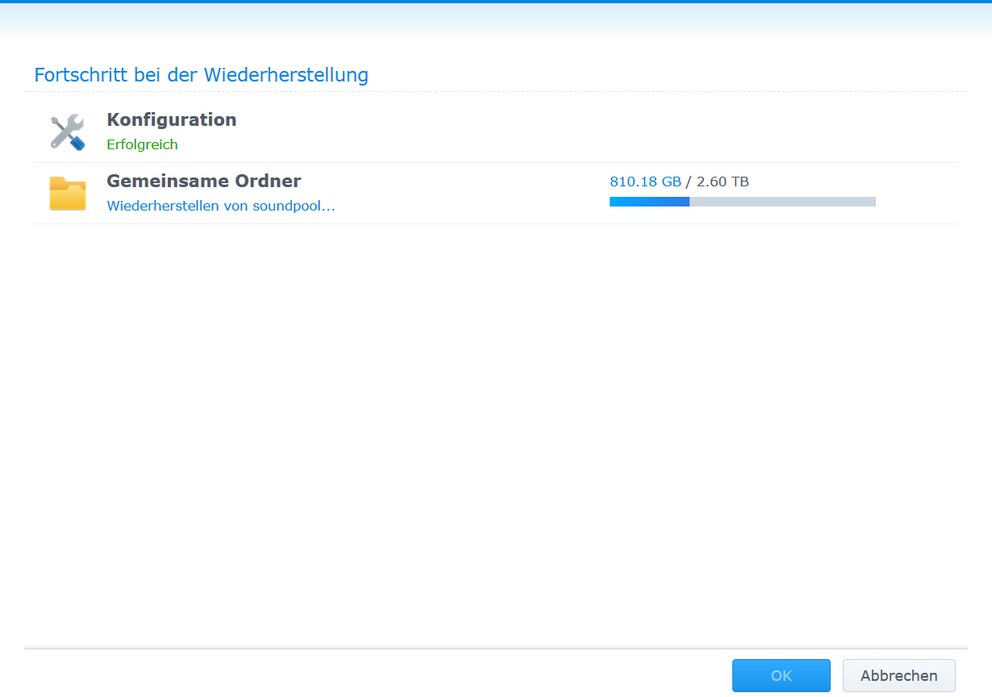This screenshot has width=992, height=697.
Task: Click the OK button
Action: point(781,675)
